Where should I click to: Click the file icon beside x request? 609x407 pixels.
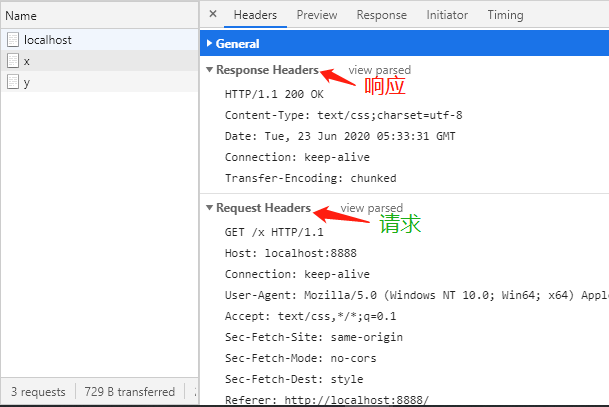[13, 61]
